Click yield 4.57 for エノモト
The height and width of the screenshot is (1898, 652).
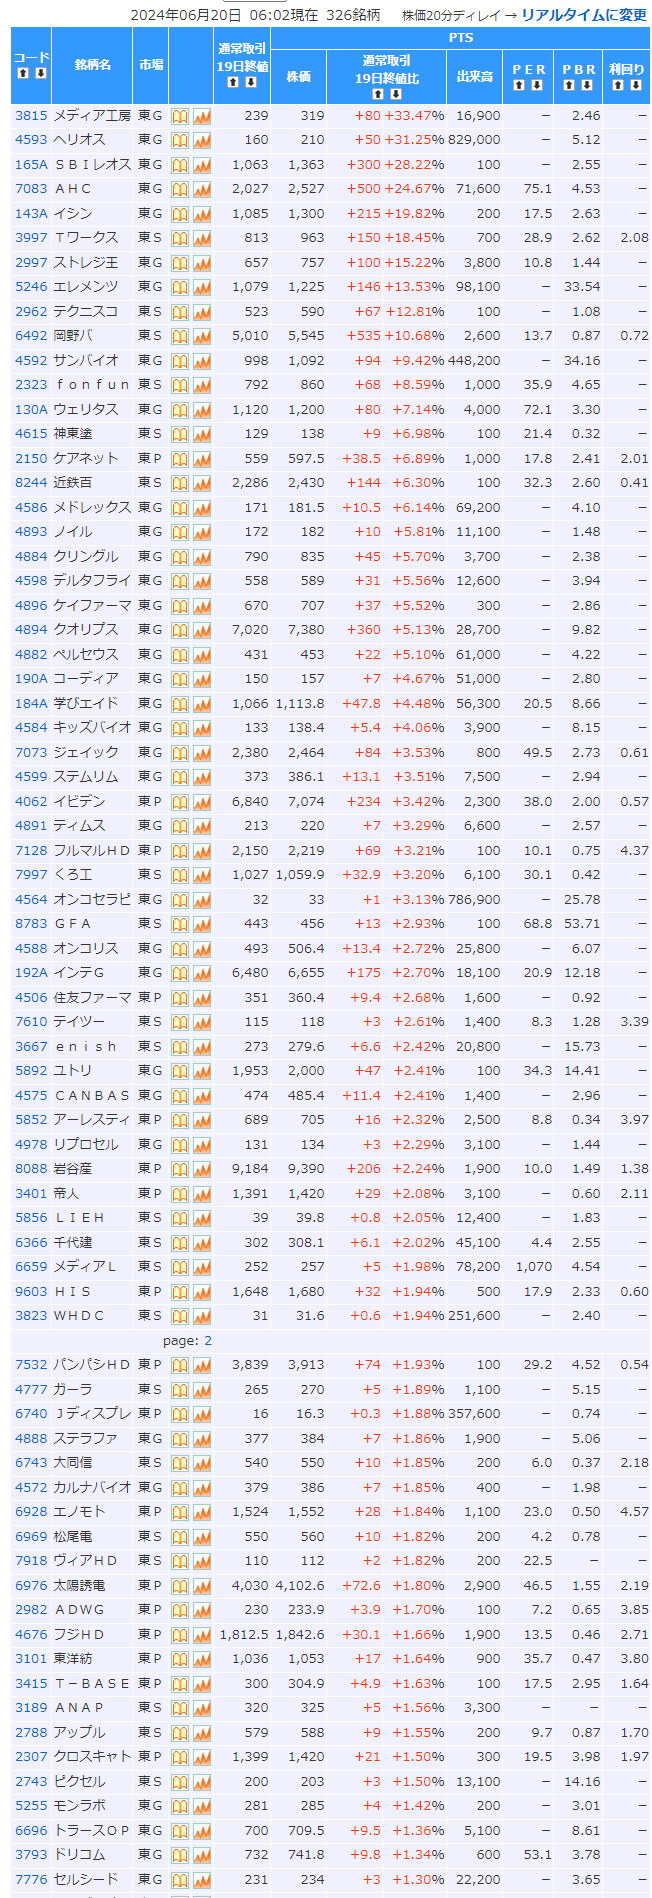click(x=634, y=1512)
